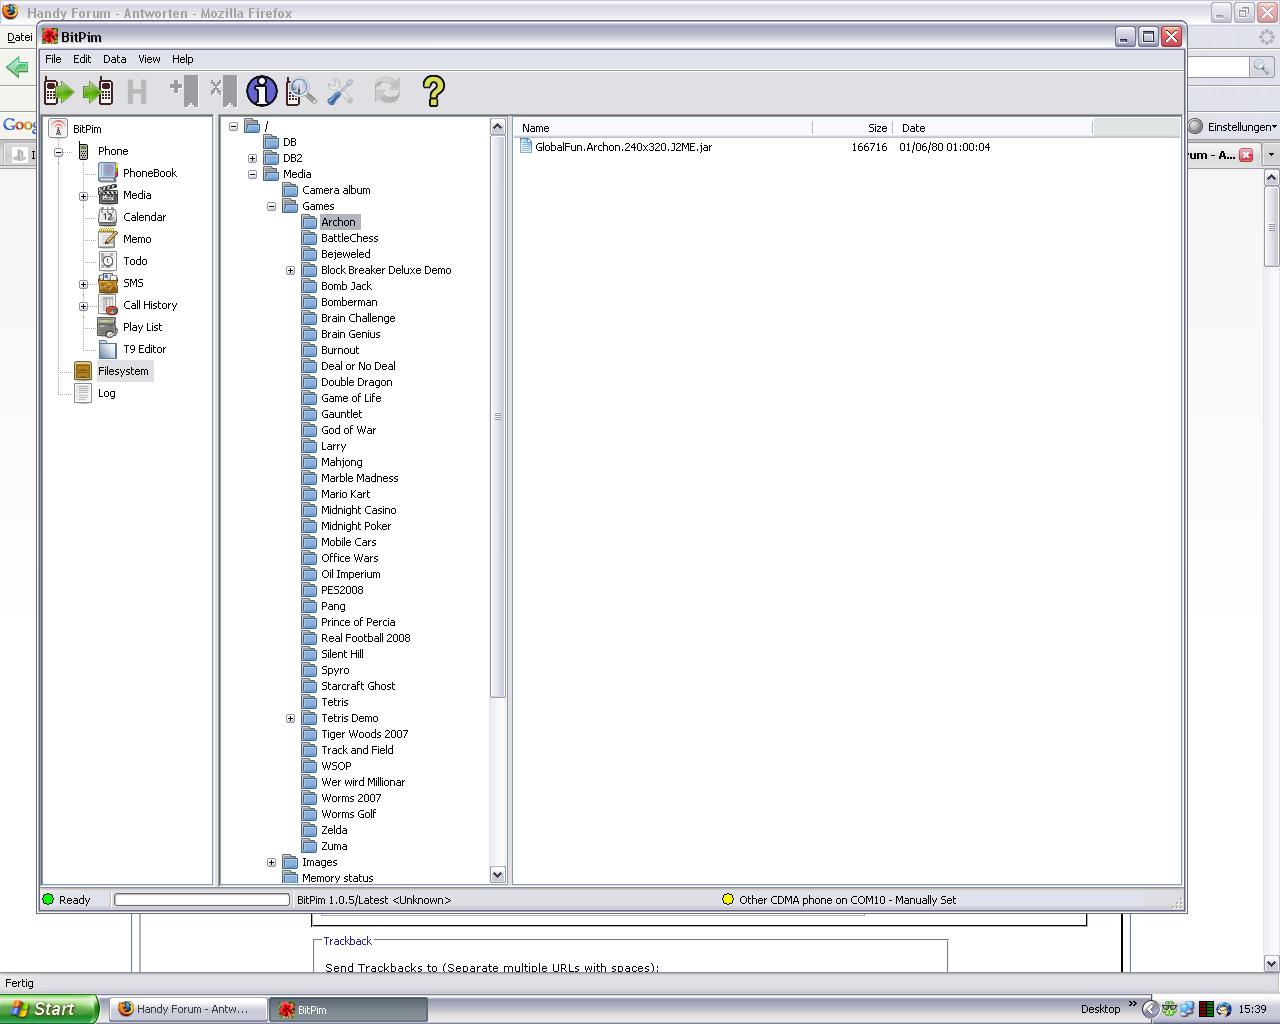Expand the Images folder

click(x=272, y=862)
